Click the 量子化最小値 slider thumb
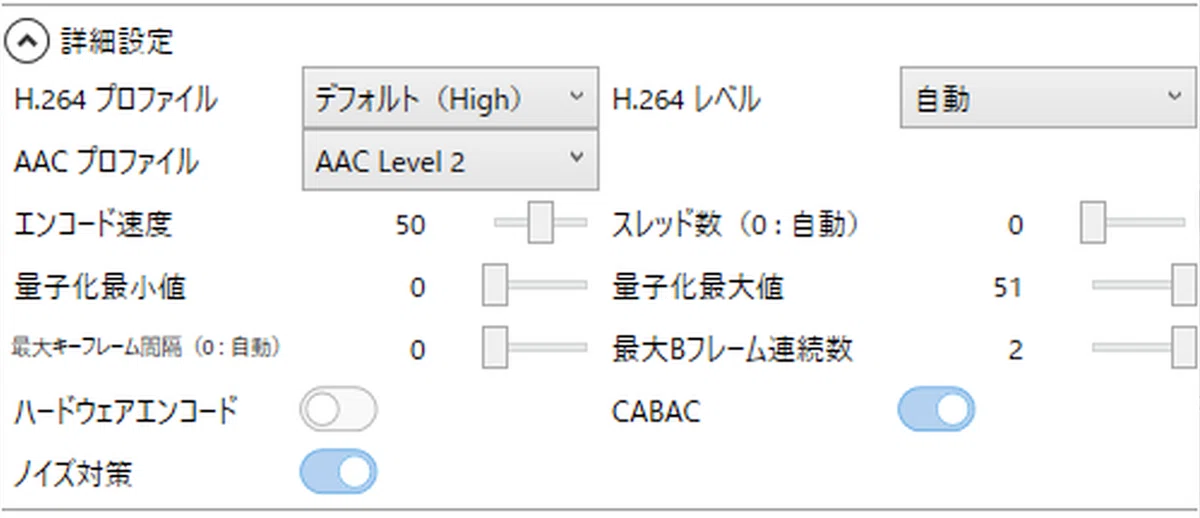The width and height of the screenshot is (1200, 518). (495, 286)
